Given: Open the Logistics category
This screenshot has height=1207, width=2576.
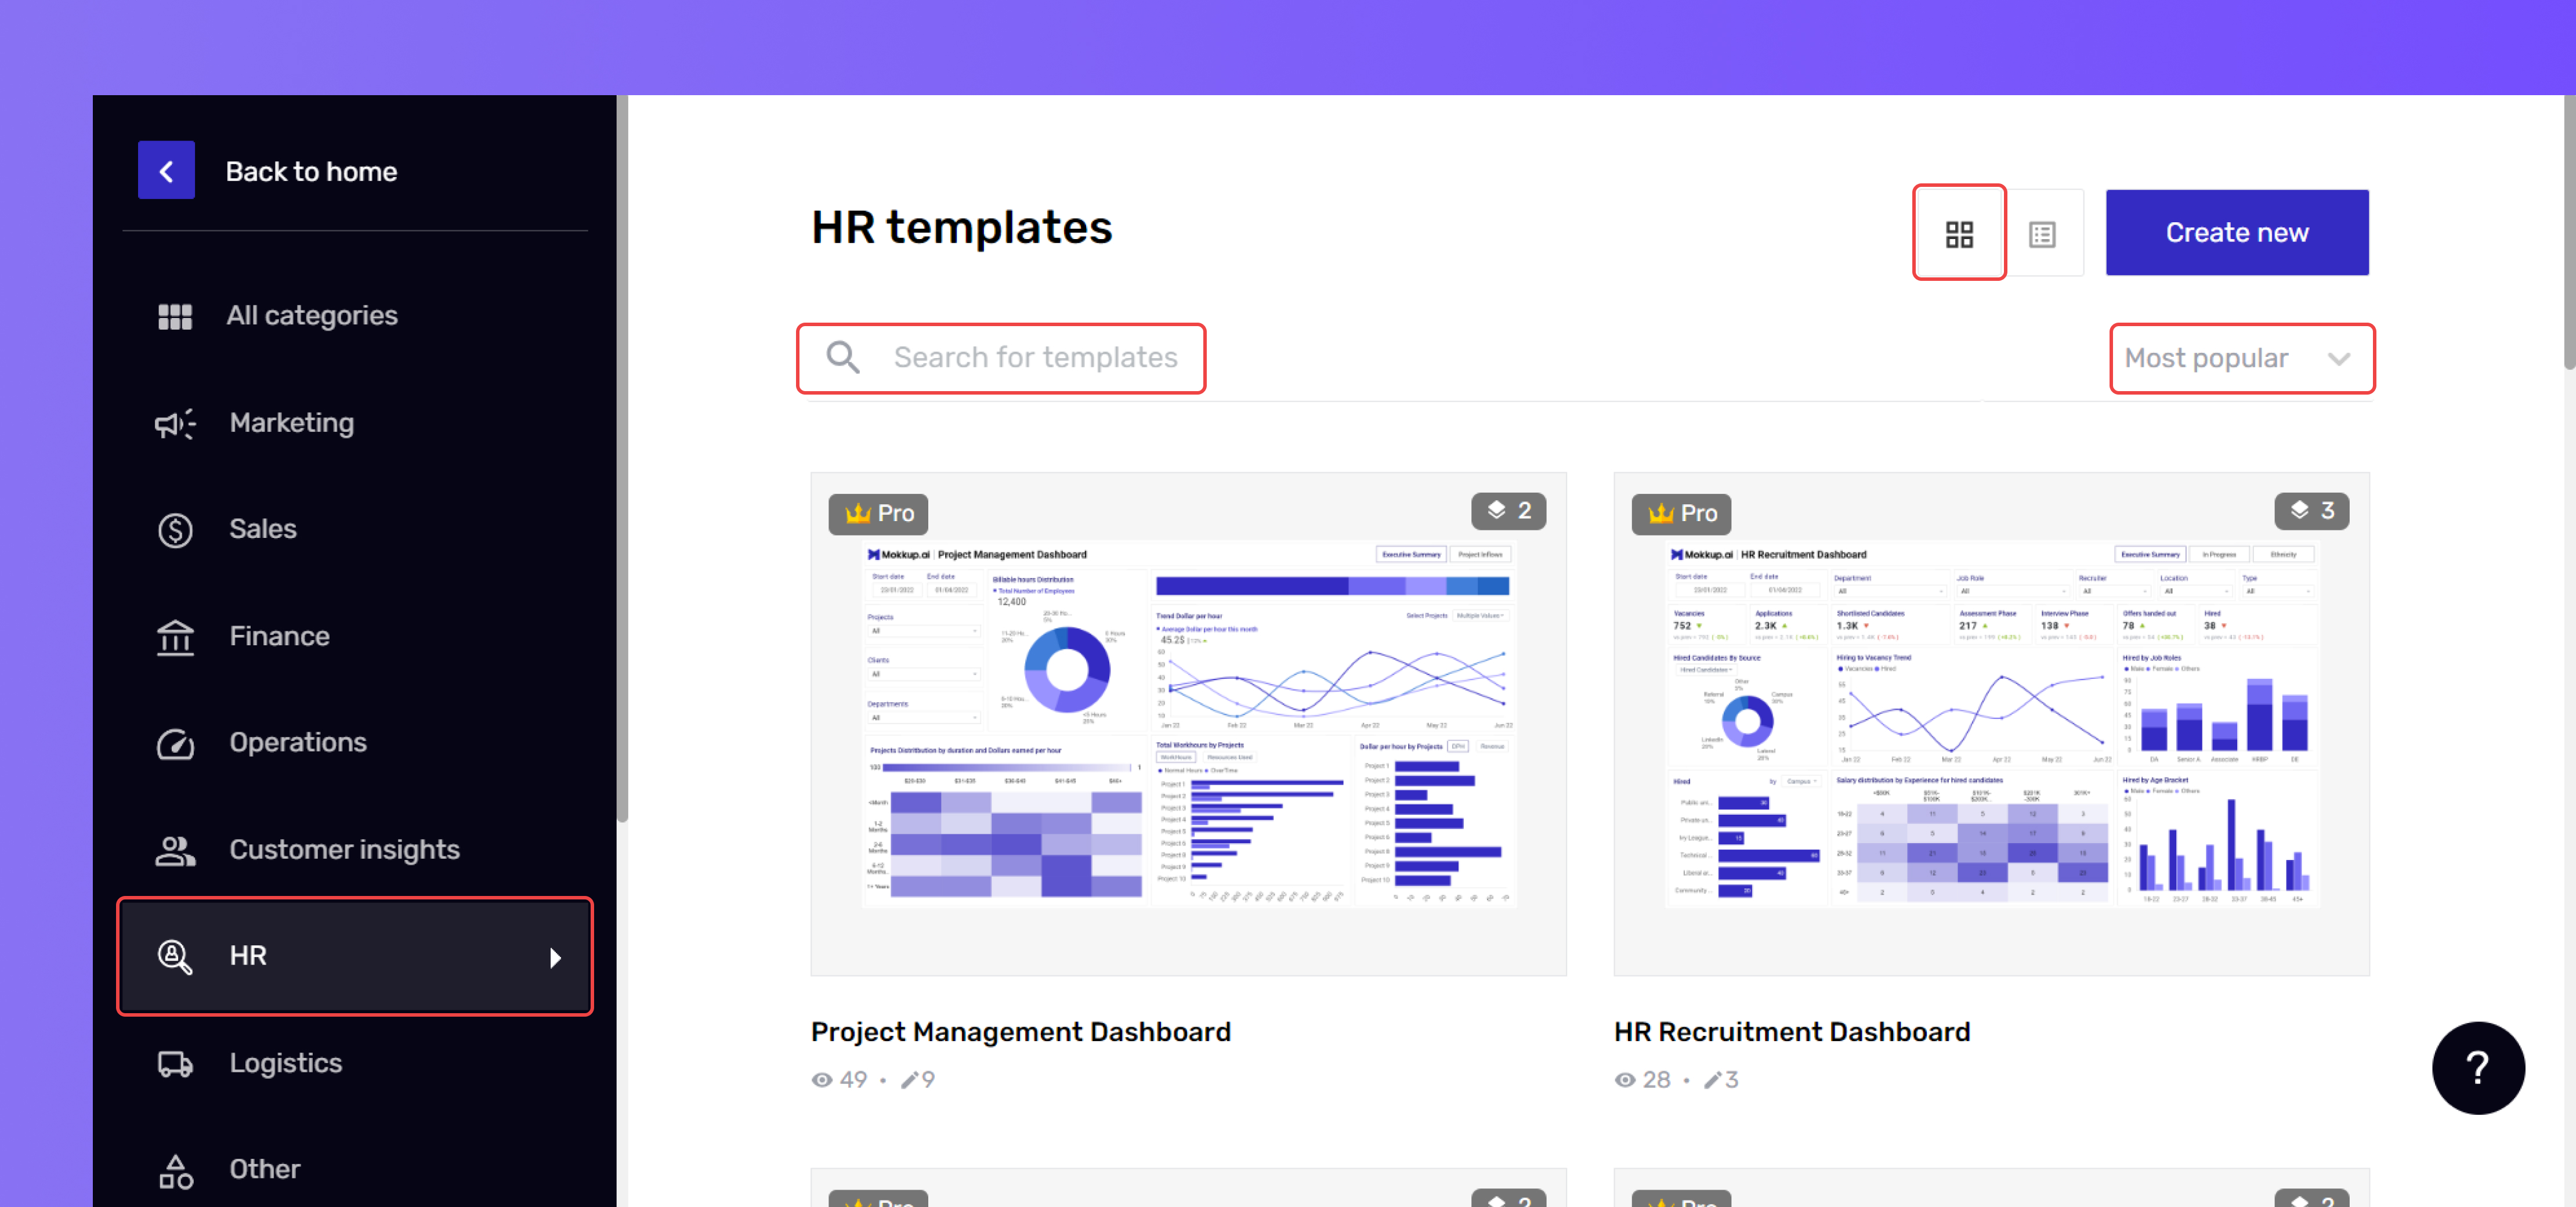Looking at the screenshot, I should tap(286, 1063).
